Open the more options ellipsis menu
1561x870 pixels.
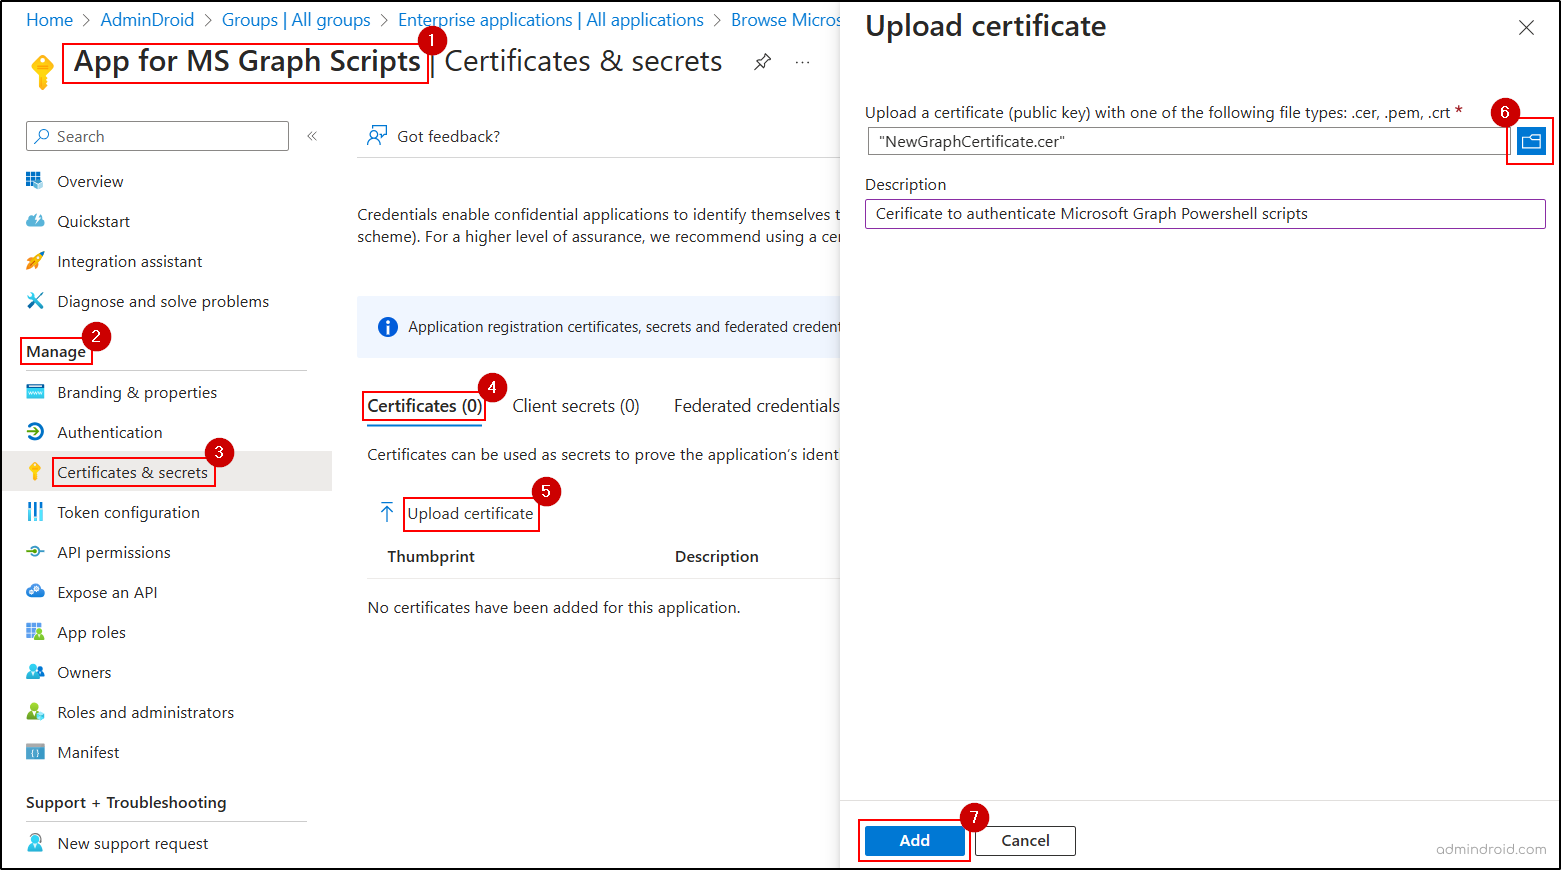(802, 62)
